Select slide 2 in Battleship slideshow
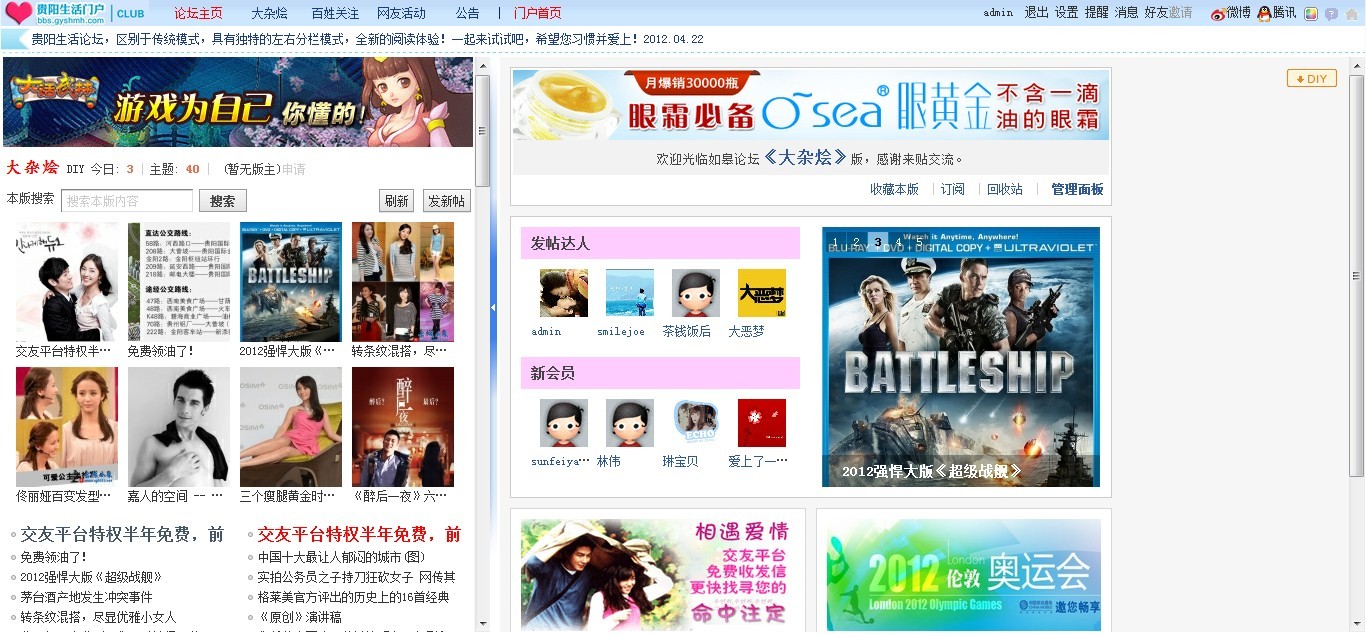 click(x=857, y=242)
